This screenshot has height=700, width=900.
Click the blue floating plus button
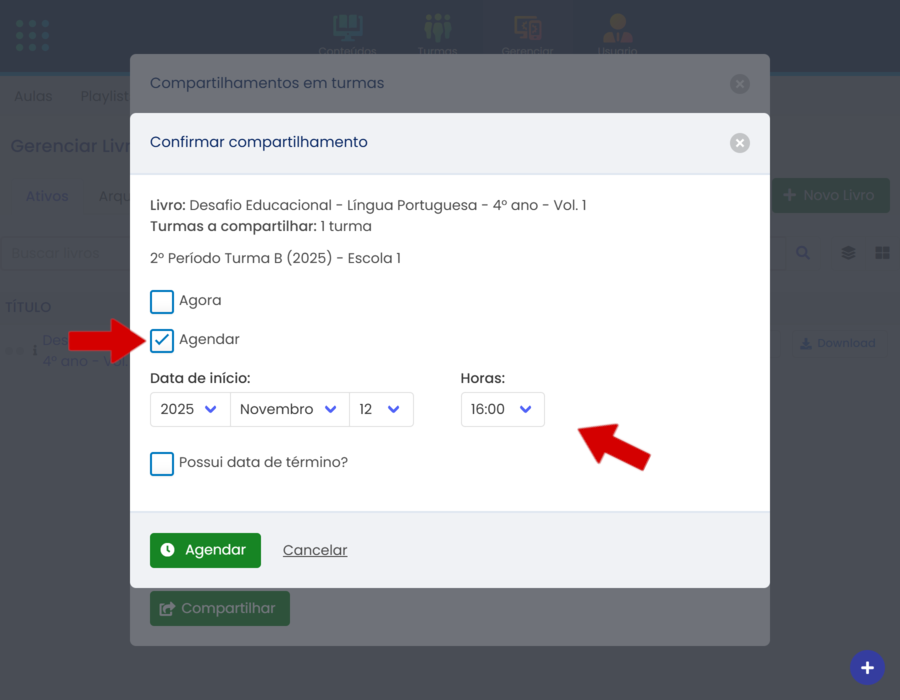click(867, 668)
